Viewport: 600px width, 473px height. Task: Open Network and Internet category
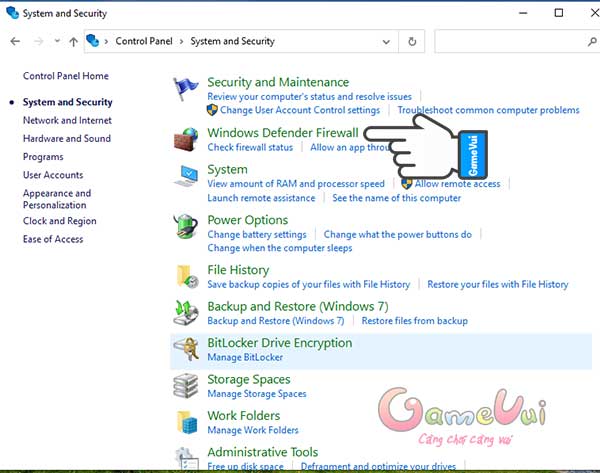(x=67, y=120)
